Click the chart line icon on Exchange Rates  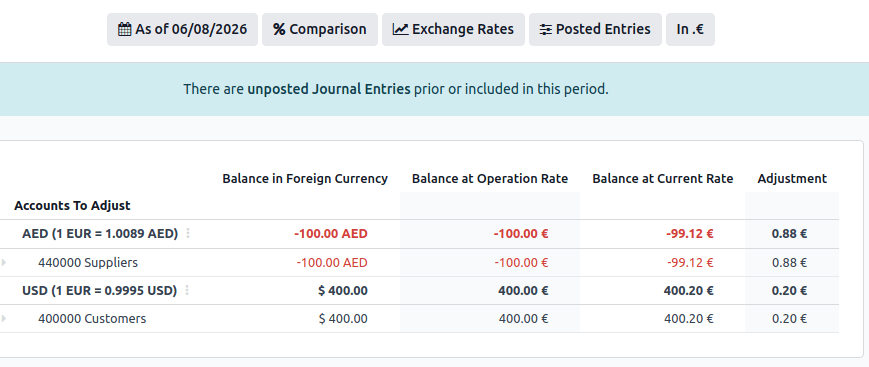(401, 29)
